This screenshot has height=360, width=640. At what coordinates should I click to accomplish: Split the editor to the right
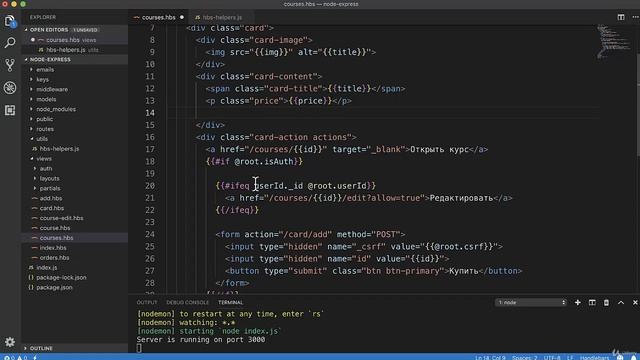(621, 17)
